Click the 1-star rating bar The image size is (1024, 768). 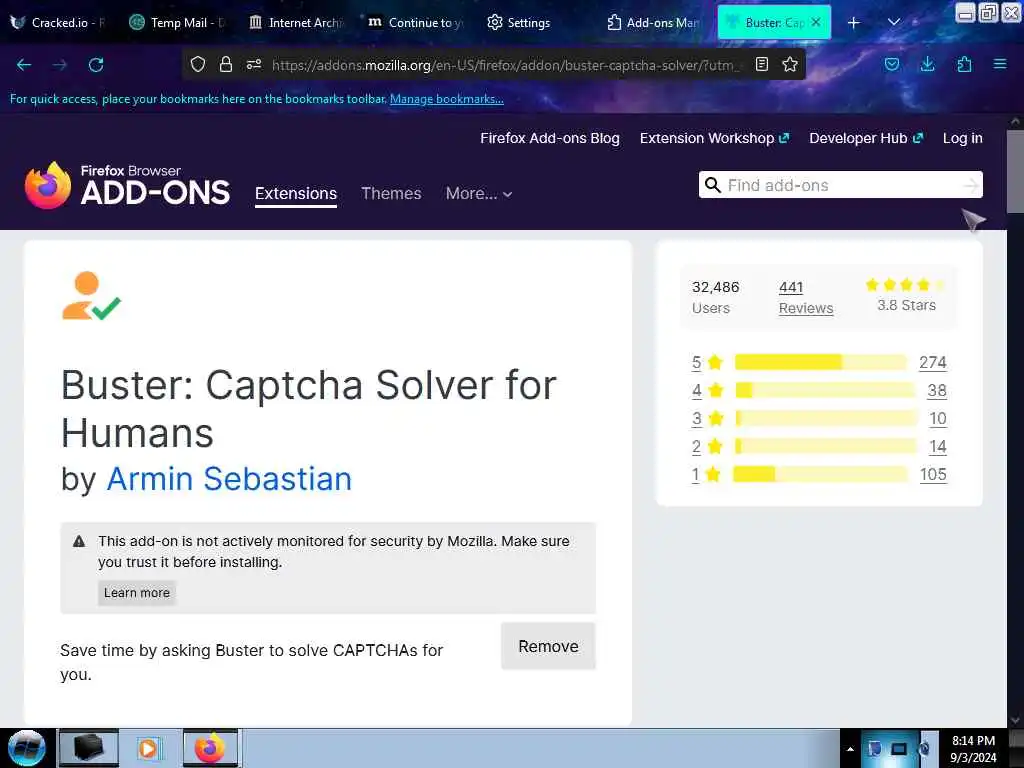(820, 474)
